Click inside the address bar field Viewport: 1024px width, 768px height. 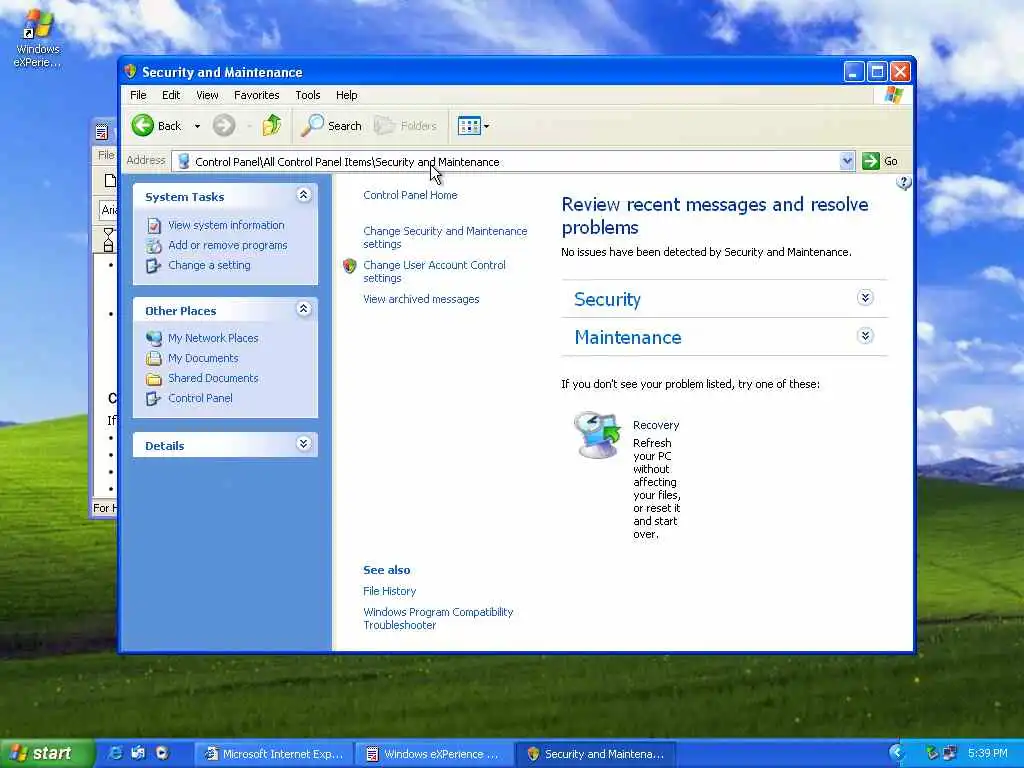(513, 161)
